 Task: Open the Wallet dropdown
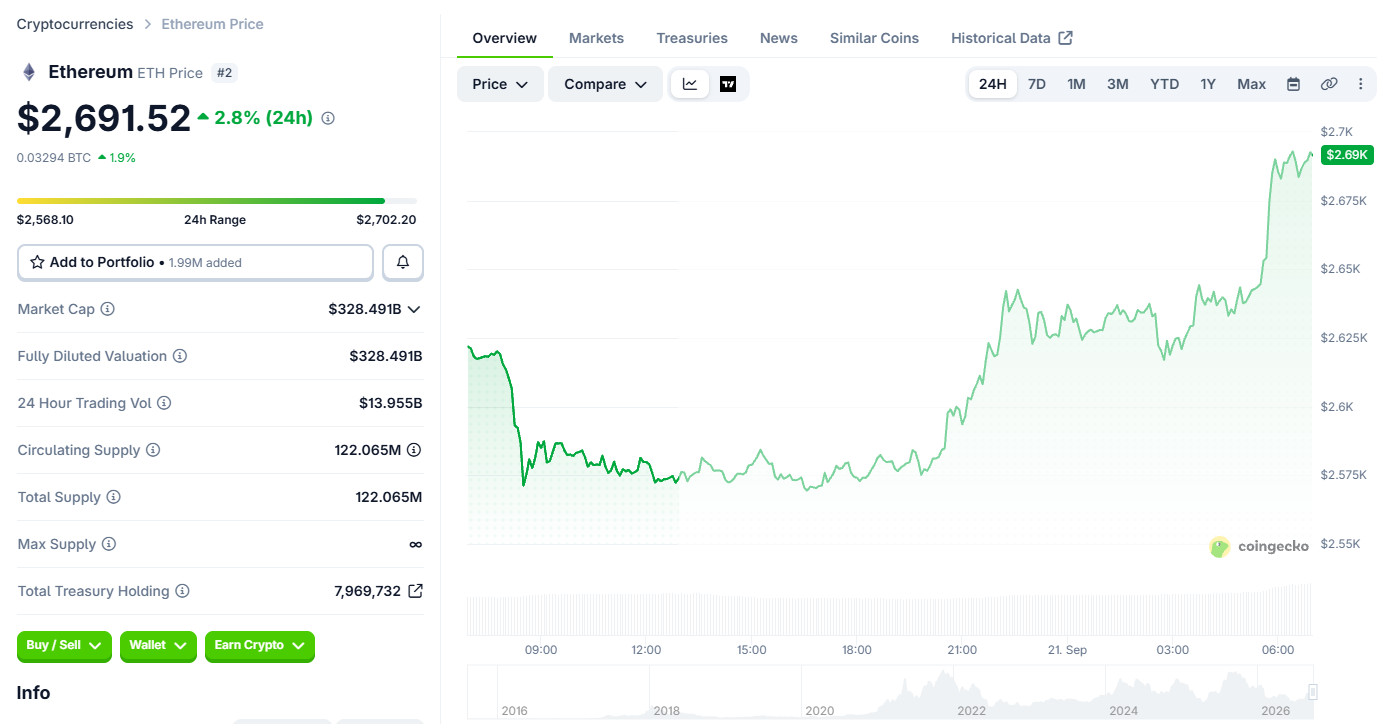coord(158,646)
